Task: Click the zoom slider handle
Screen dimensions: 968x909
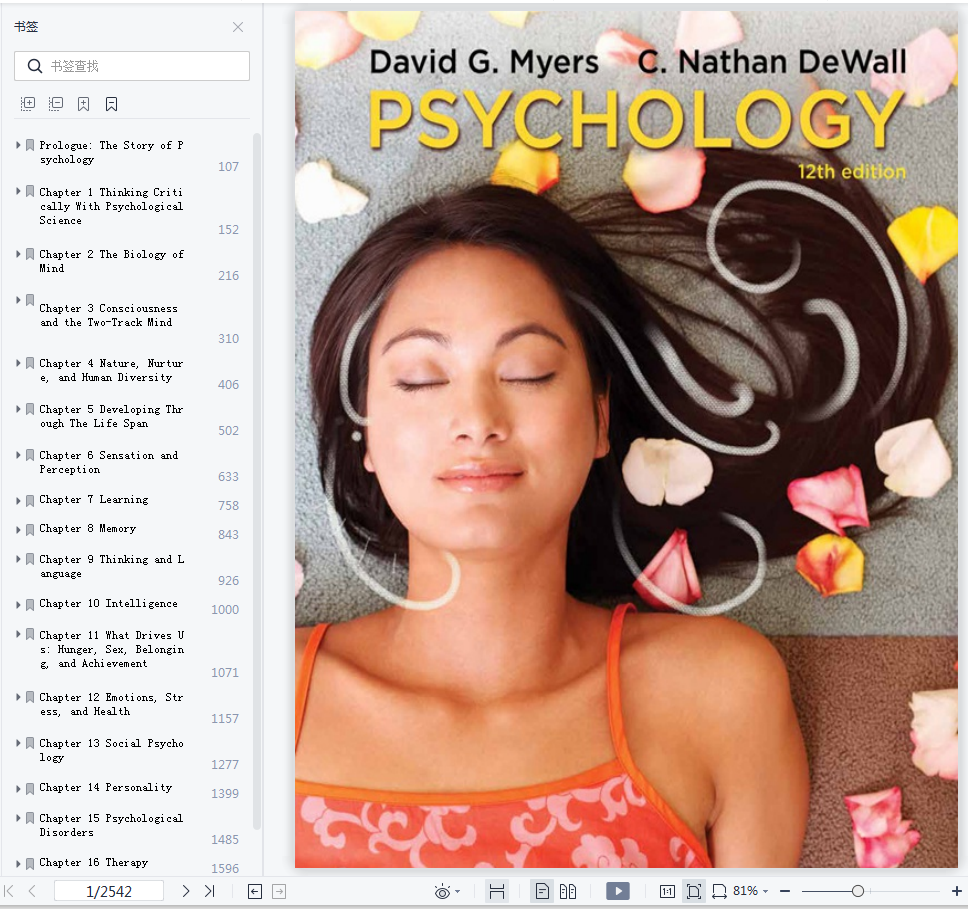Action: (x=857, y=891)
